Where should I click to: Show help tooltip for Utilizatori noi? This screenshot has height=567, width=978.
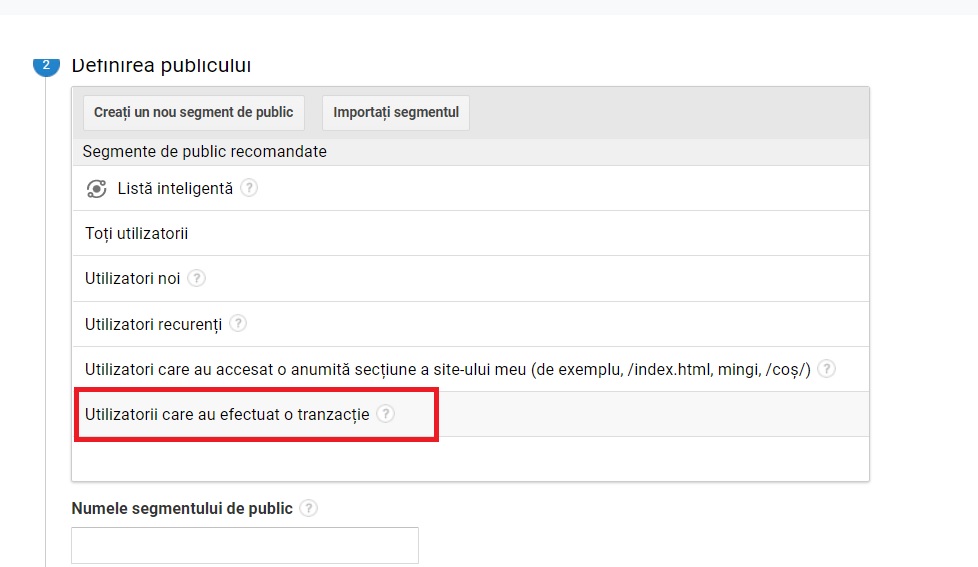click(x=196, y=278)
